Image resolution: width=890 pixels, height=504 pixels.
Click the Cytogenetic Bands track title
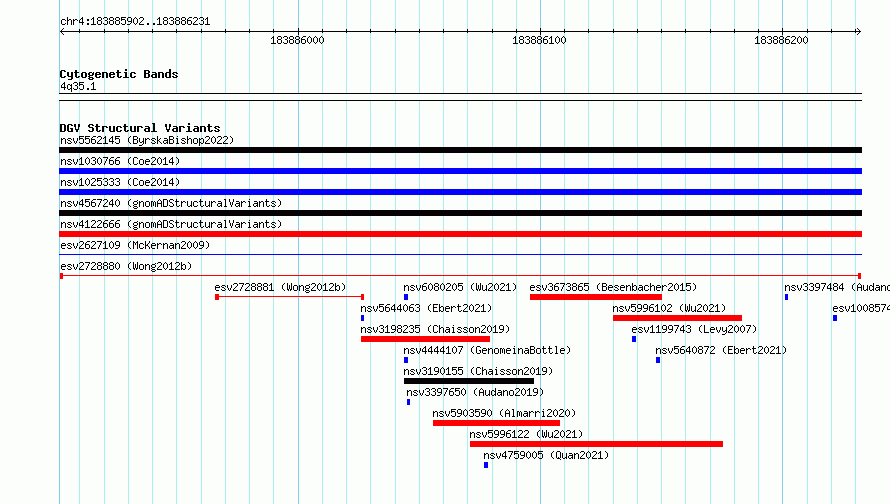coord(119,74)
